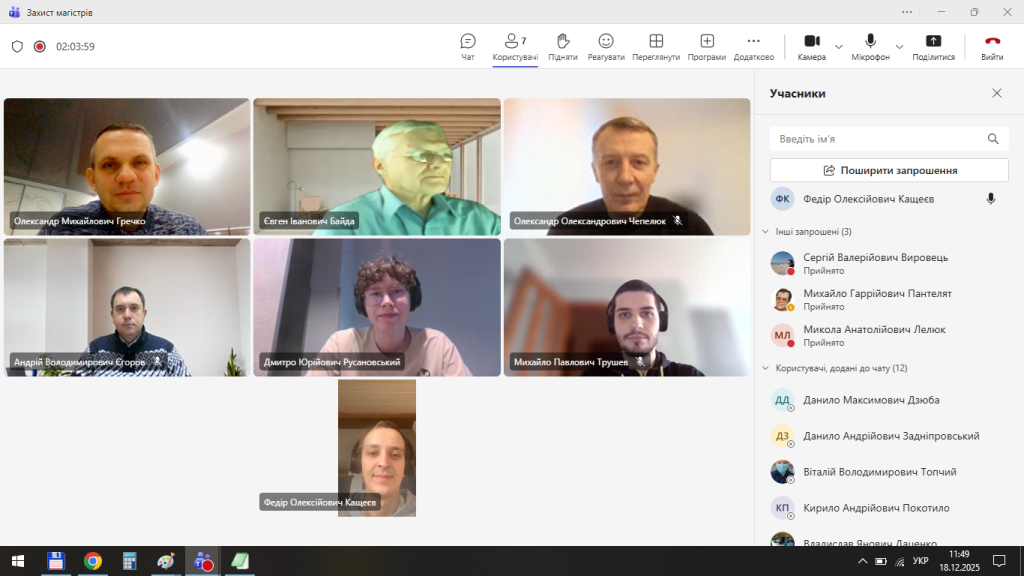Screen dimensions: 1024x576
Task: Toggle the Користувачі participants panel
Action: tap(515, 47)
